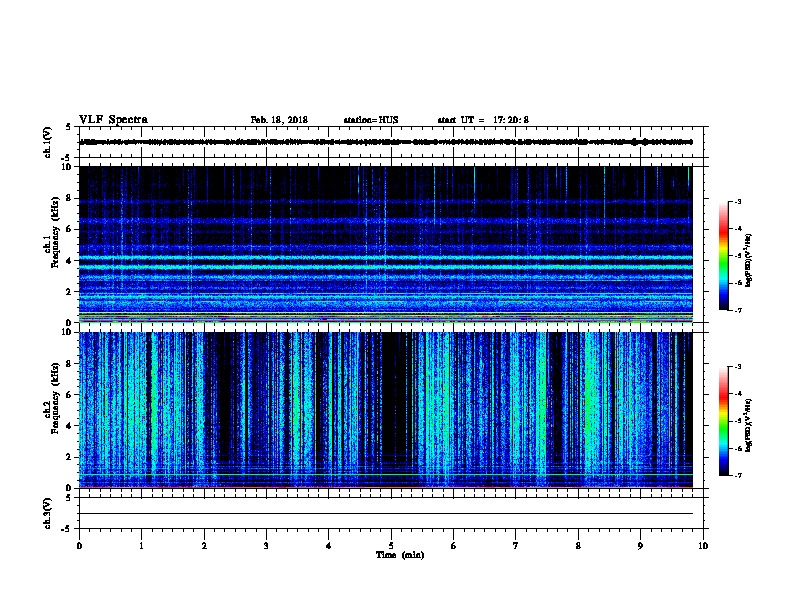792x612 pixels.
Task: Click time axis tick label "0"
Action: coord(79,546)
